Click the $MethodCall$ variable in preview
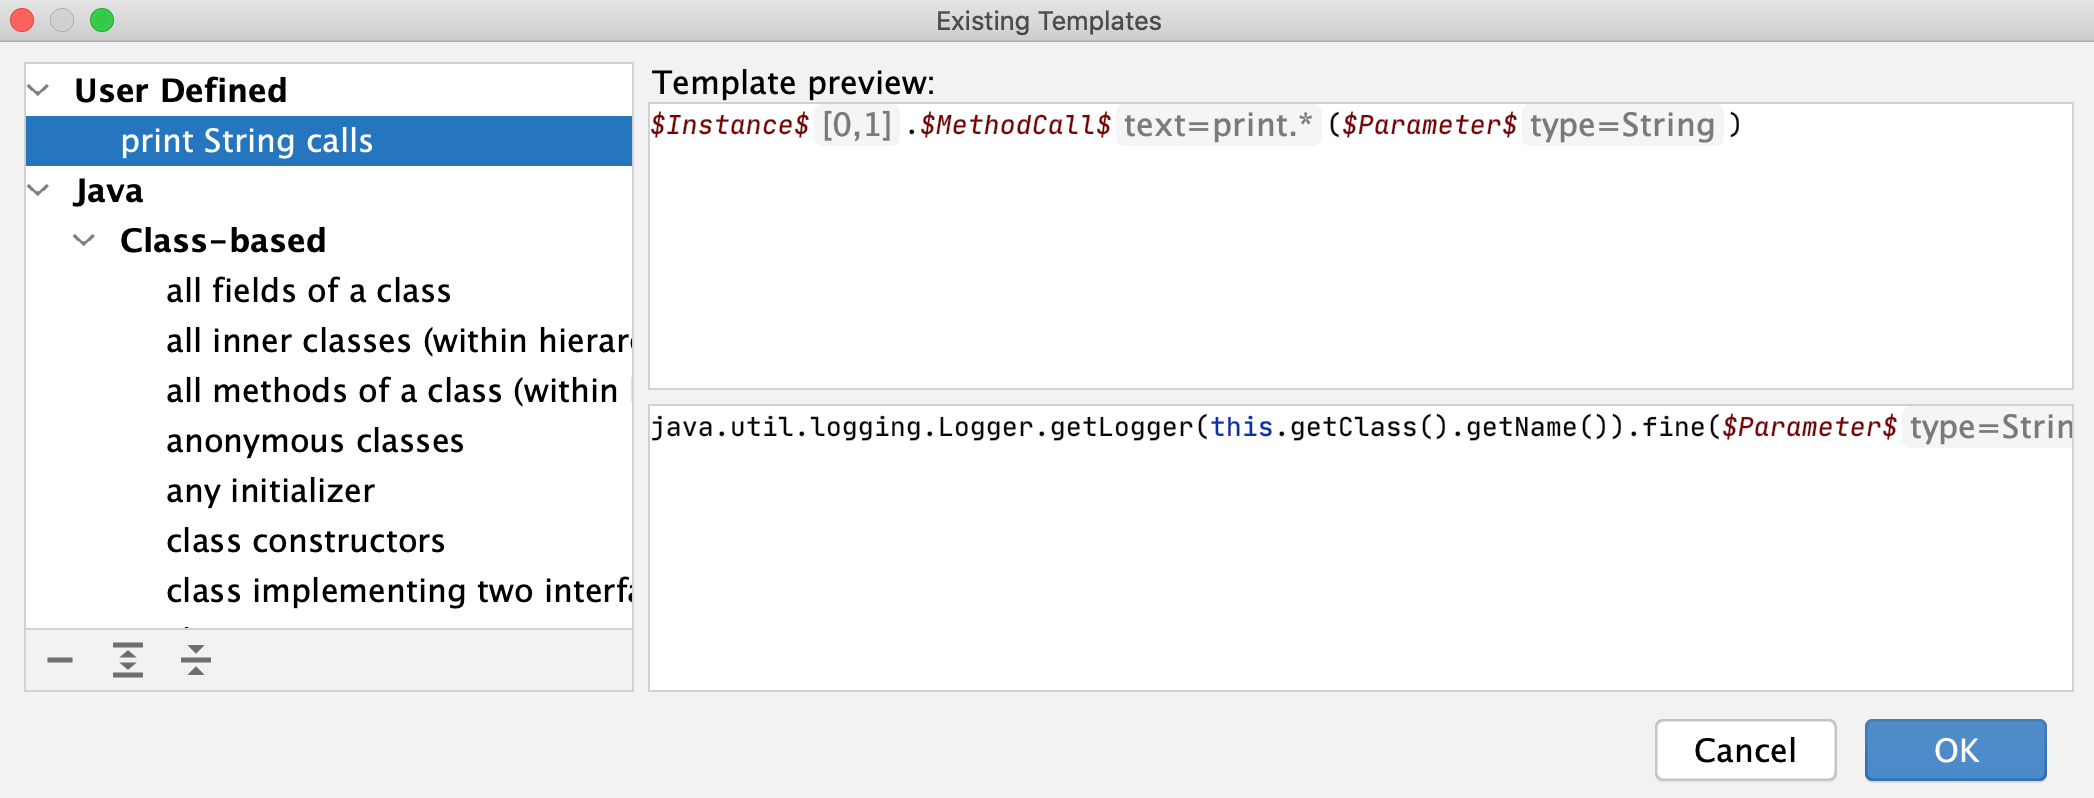The width and height of the screenshot is (2094, 798). [1015, 125]
